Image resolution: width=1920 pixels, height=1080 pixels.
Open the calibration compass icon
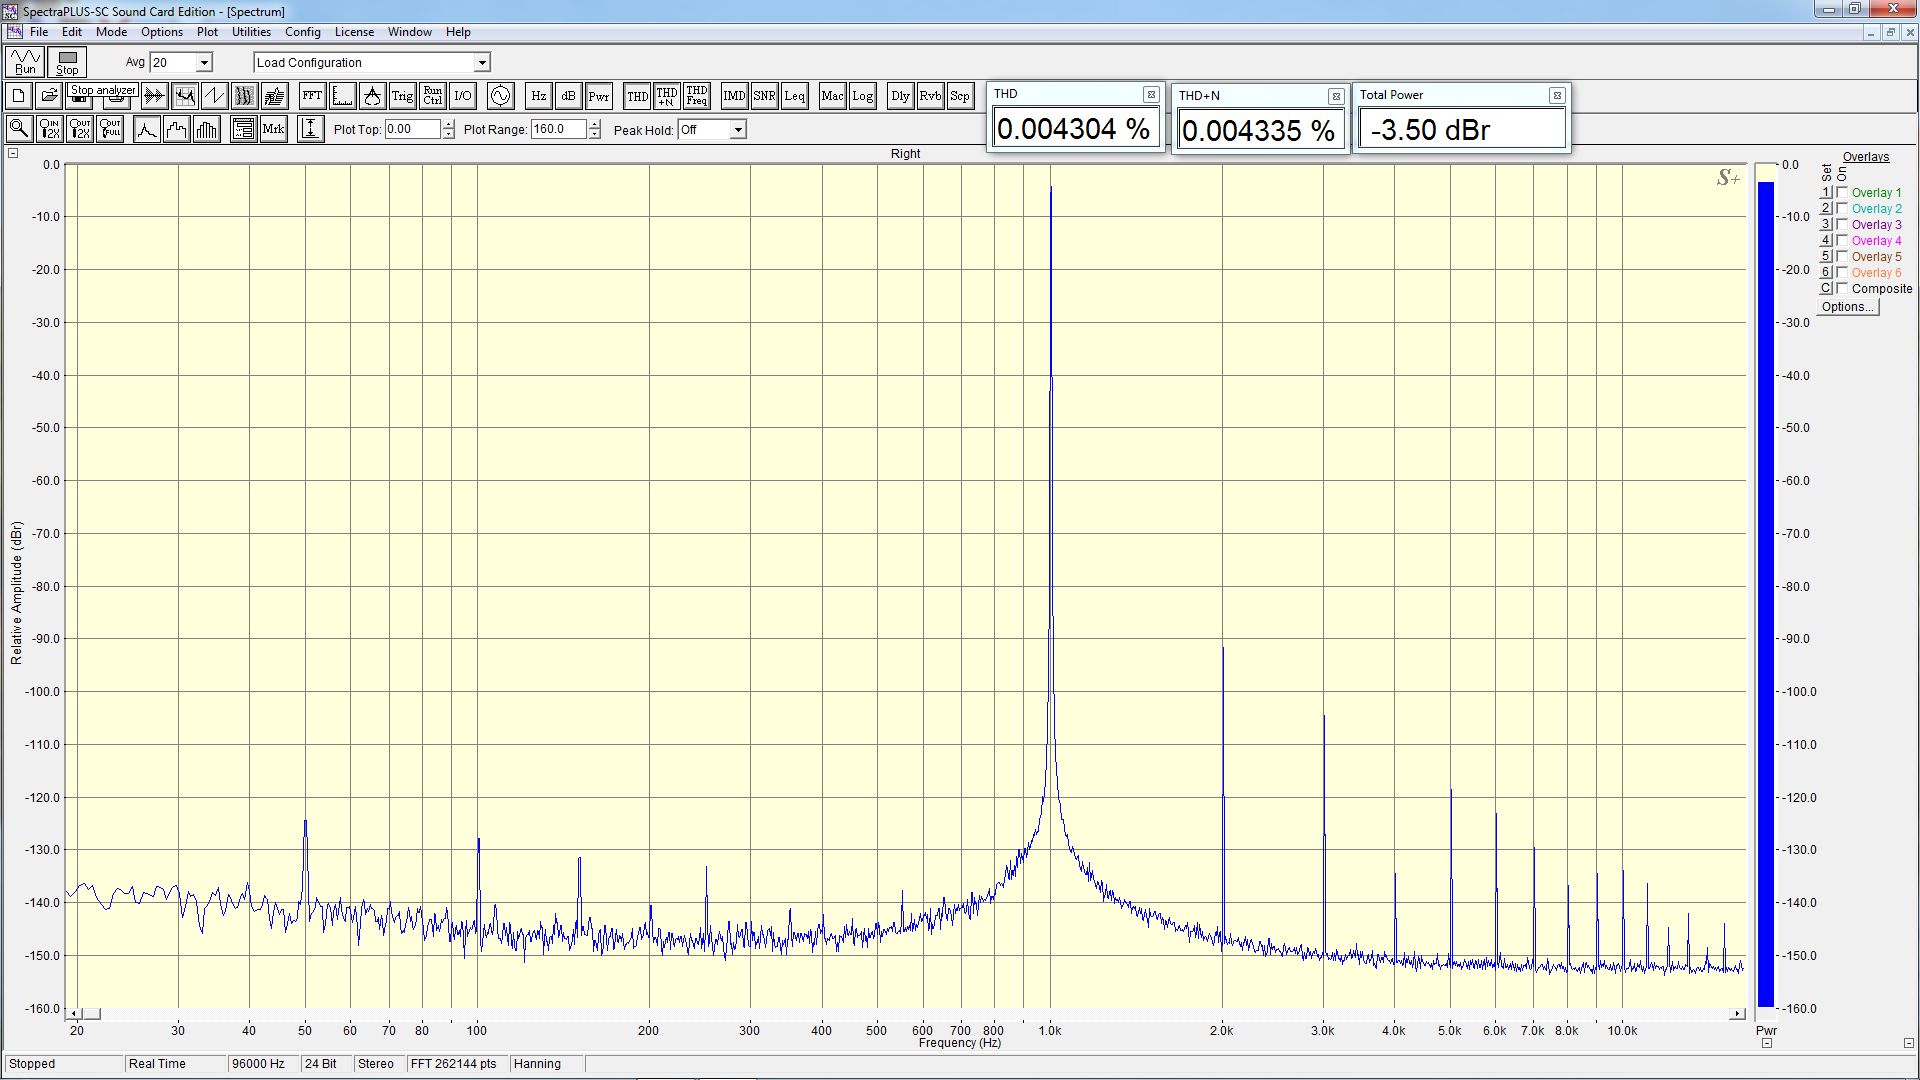pos(372,96)
